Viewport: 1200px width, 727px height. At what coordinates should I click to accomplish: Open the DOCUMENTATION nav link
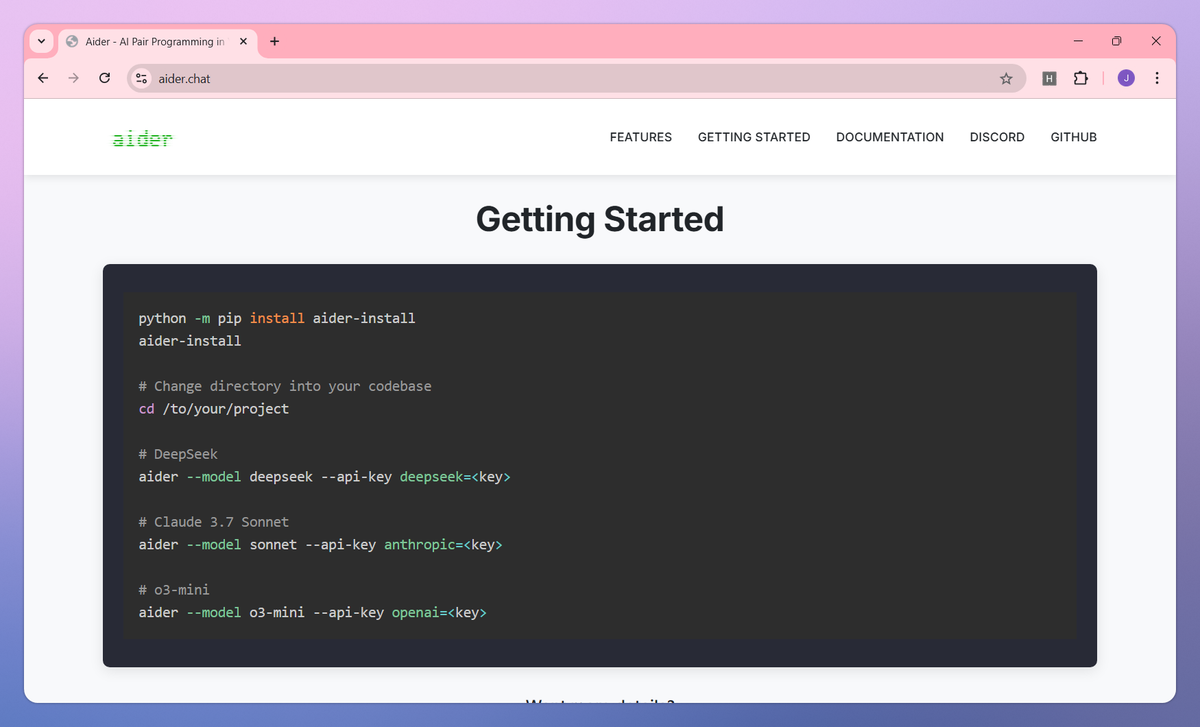(890, 137)
